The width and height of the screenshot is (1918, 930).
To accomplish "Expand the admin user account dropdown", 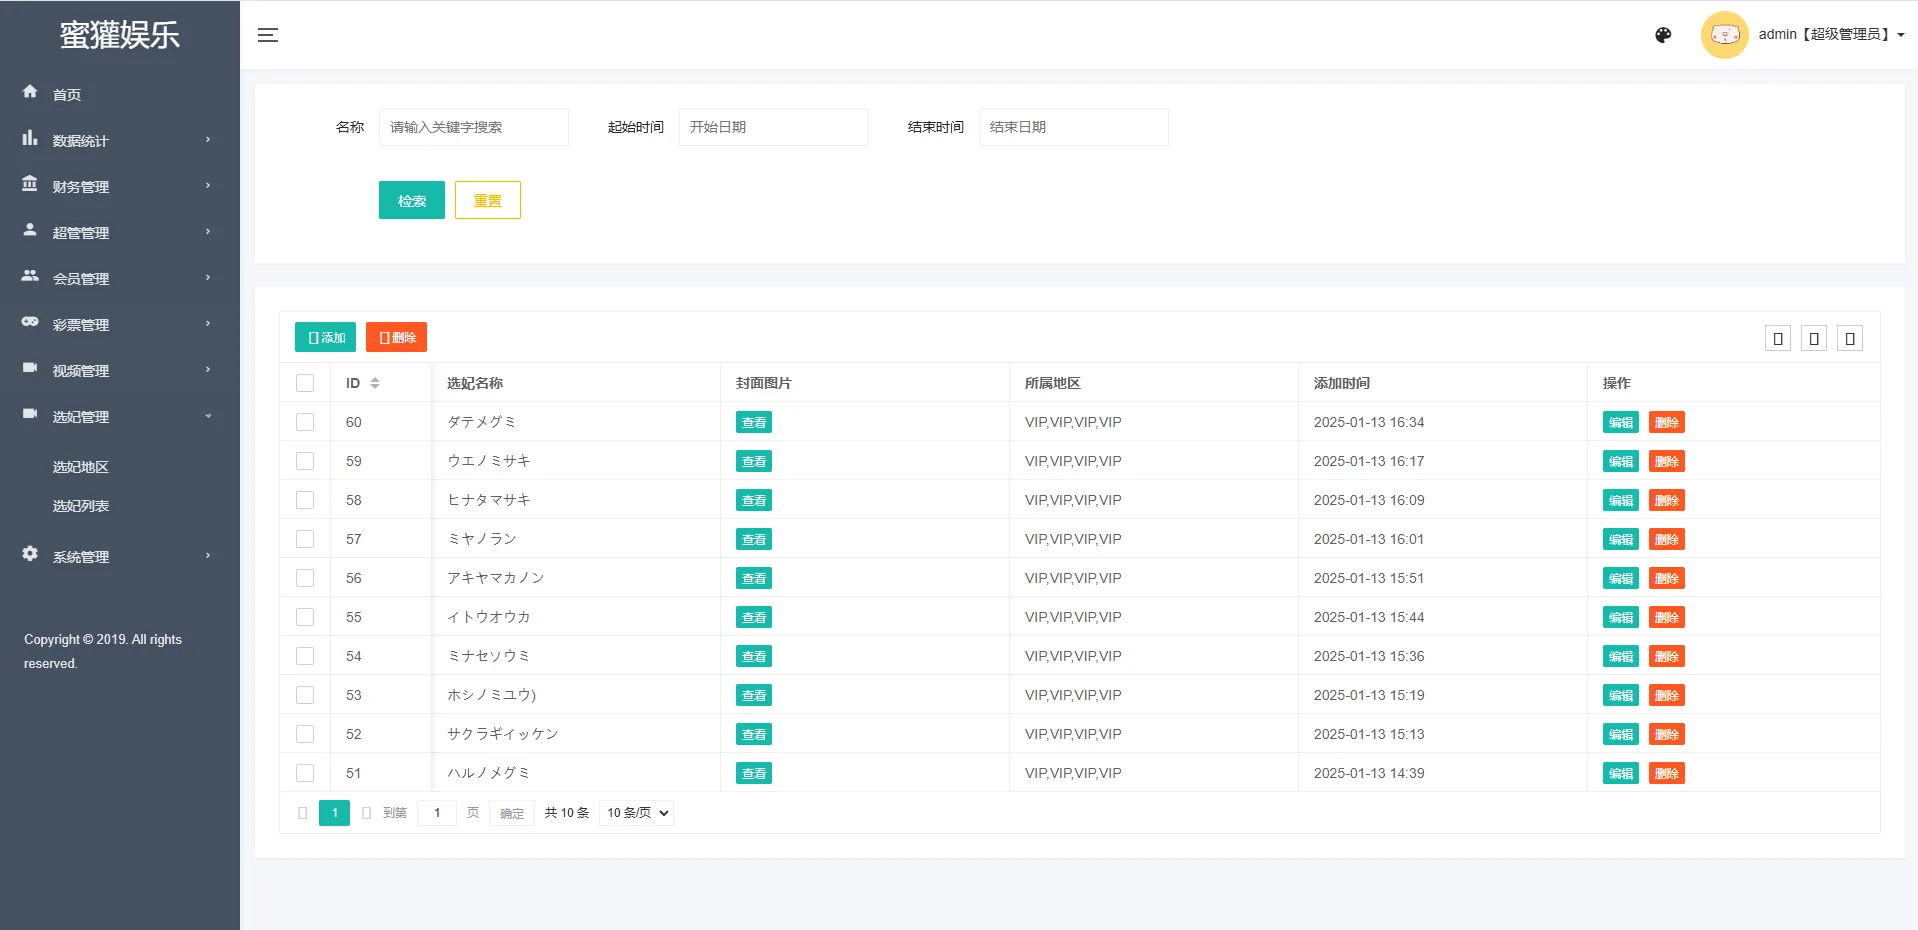I will [1830, 35].
